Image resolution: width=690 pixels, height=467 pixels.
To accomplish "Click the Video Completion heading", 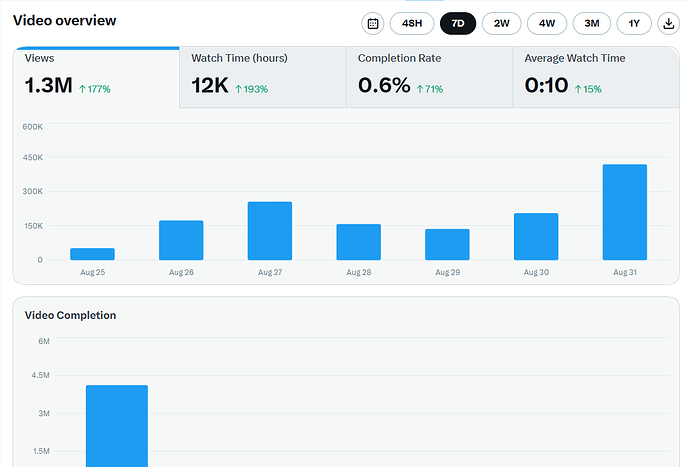I will click(x=70, y=315).
